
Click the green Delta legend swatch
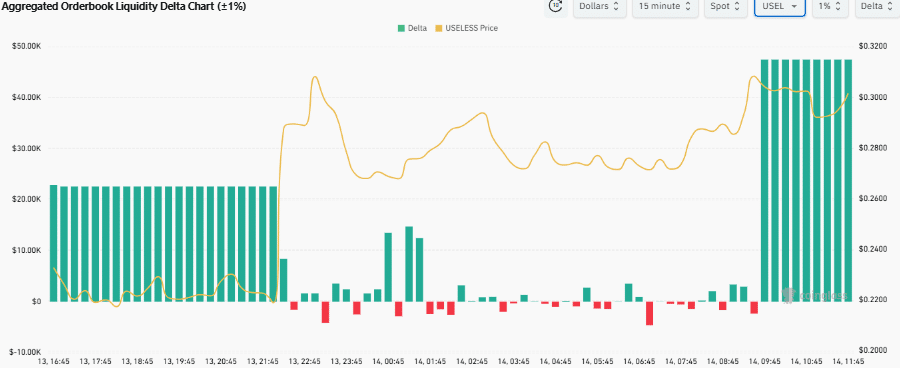[x=401, y=28]
